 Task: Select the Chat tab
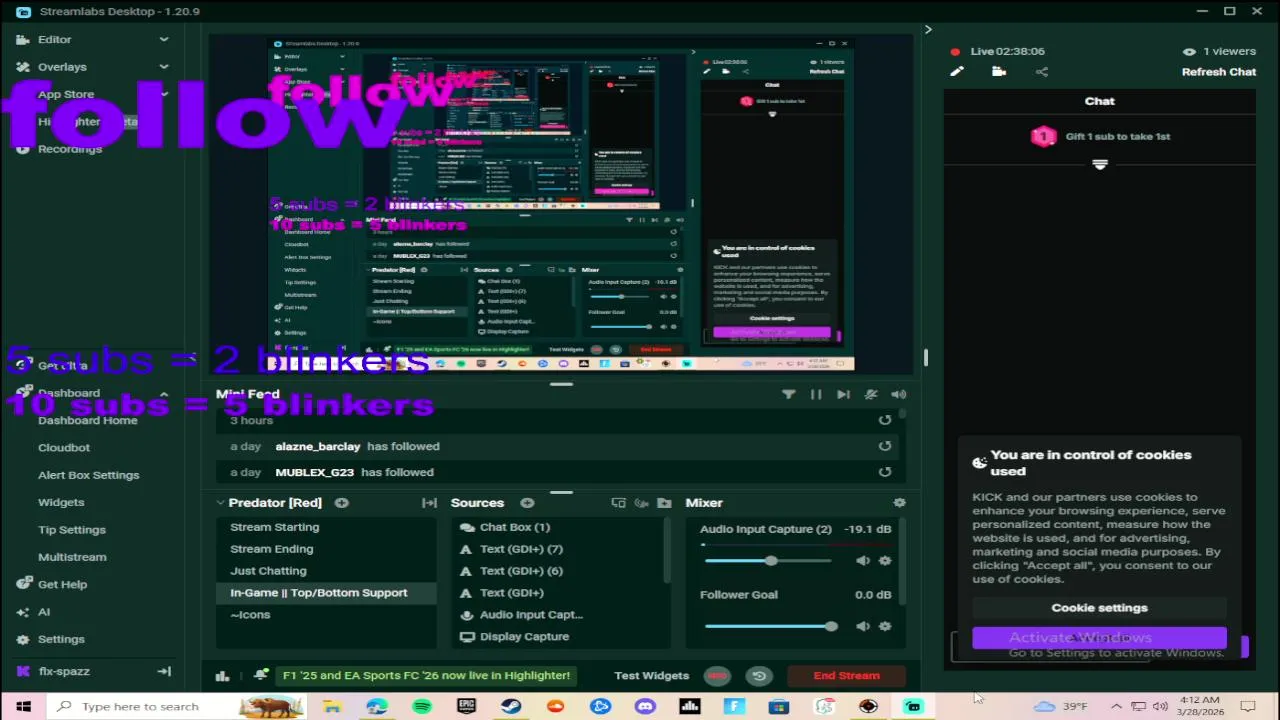(x=1099, y=101)
